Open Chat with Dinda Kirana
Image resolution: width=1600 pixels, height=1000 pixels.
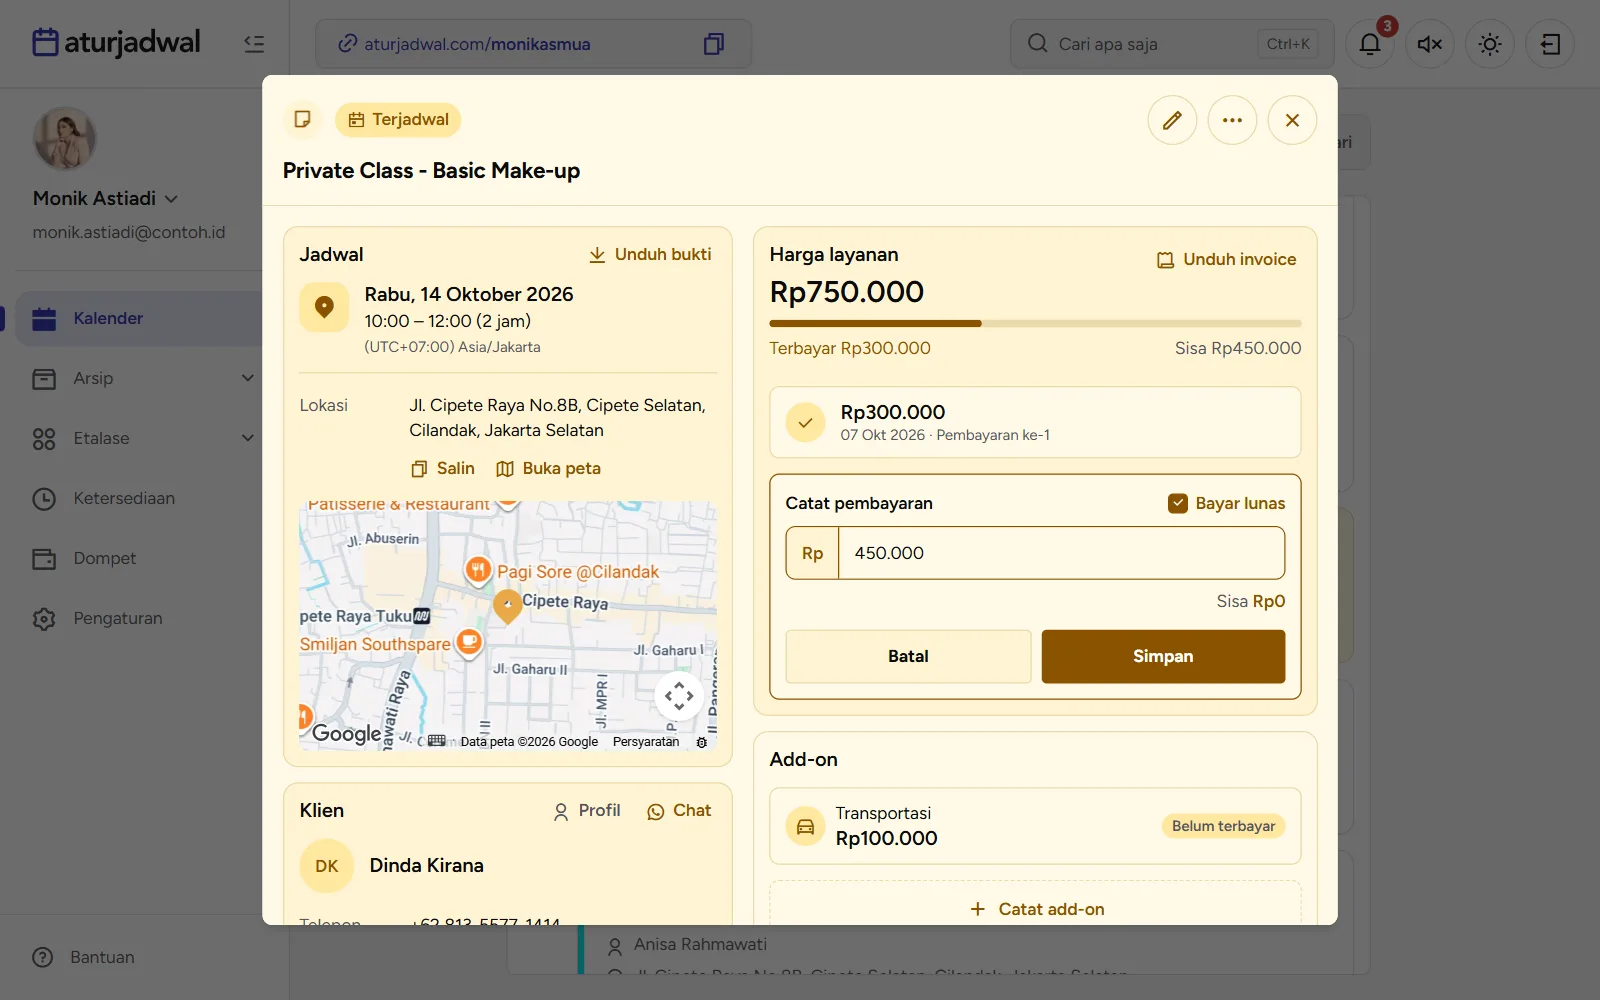point(679,811)
